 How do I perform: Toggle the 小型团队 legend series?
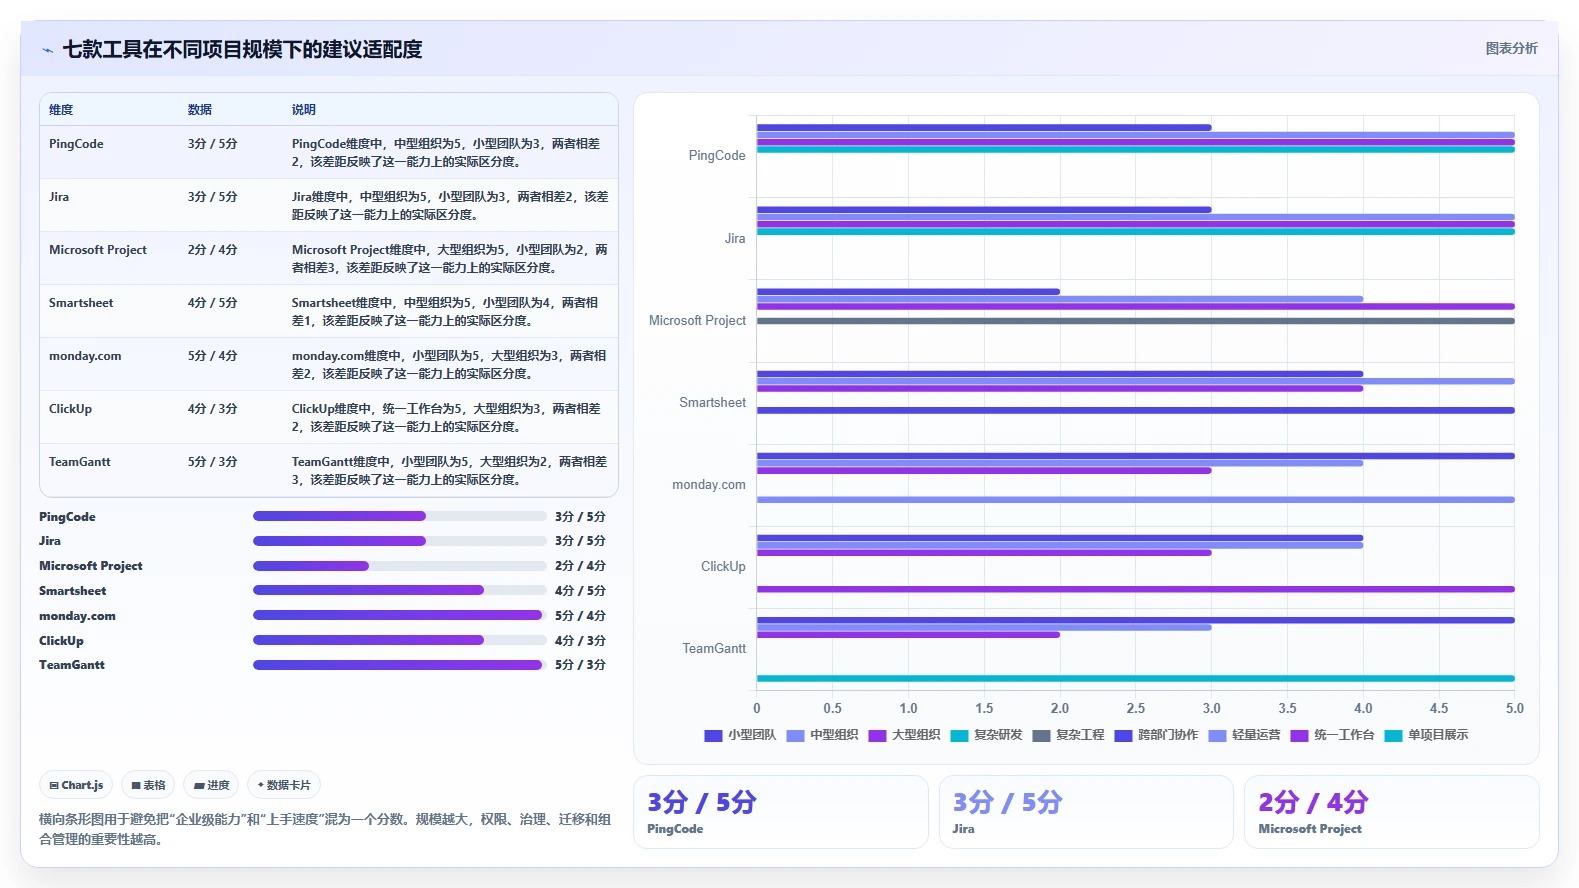click(740, 735)
